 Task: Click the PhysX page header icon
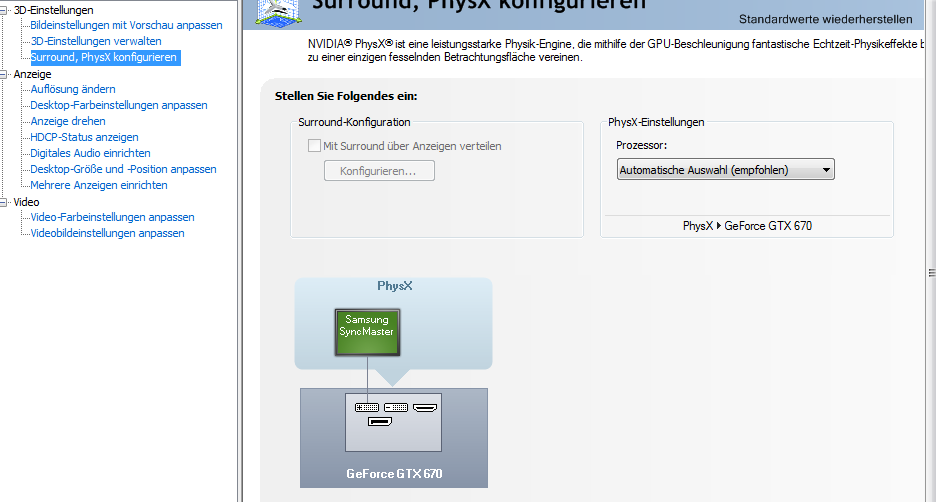[x=278, y=12]
